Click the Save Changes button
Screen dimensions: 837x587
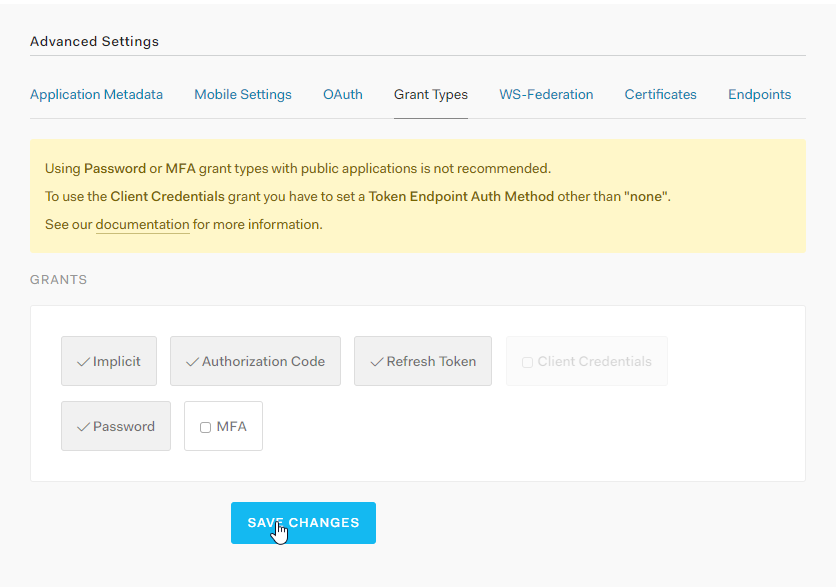pyautogui.click(x=303, y=523)
